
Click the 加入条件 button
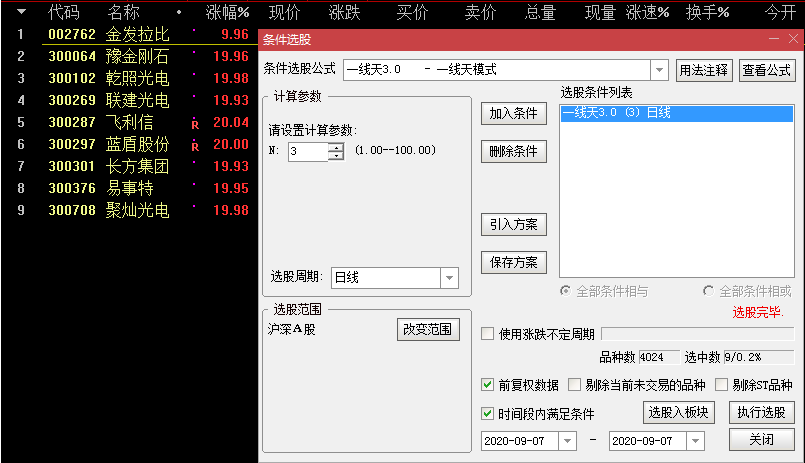pyautogui.click(x=513, y=113)
